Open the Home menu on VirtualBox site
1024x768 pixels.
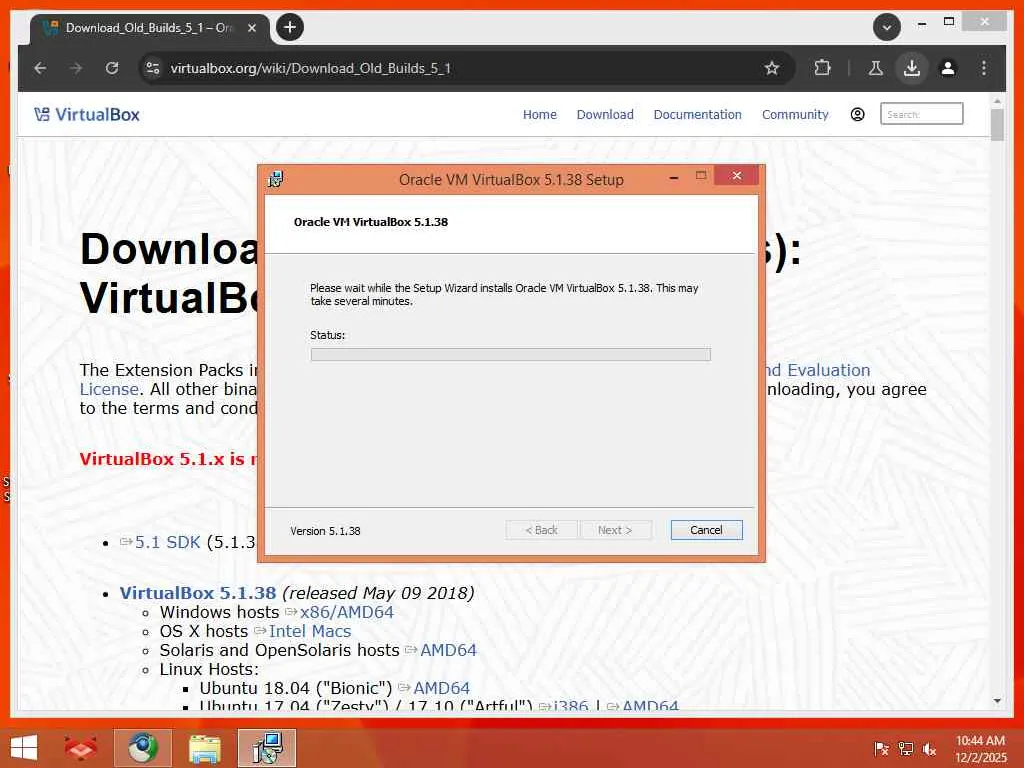click(539, 114)
